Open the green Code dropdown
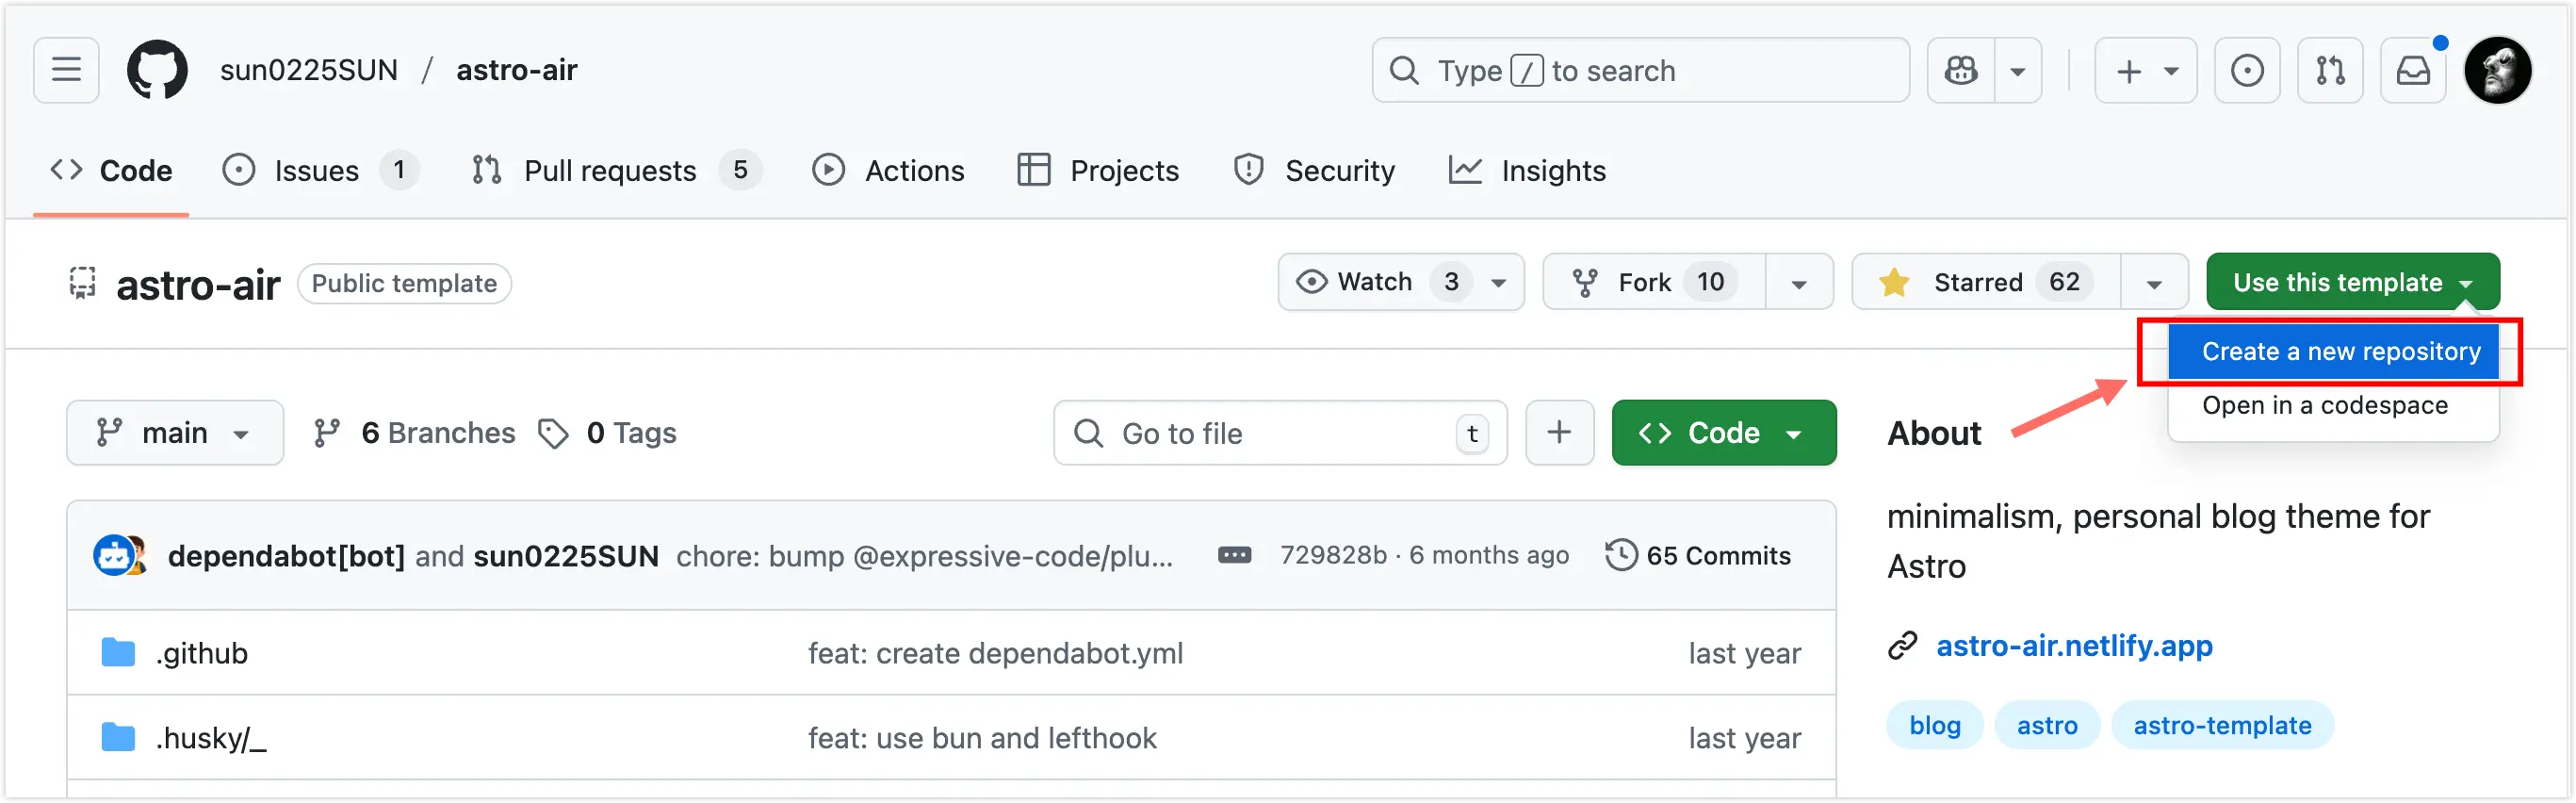2576x803 pixels. [x=1723, y=432]
